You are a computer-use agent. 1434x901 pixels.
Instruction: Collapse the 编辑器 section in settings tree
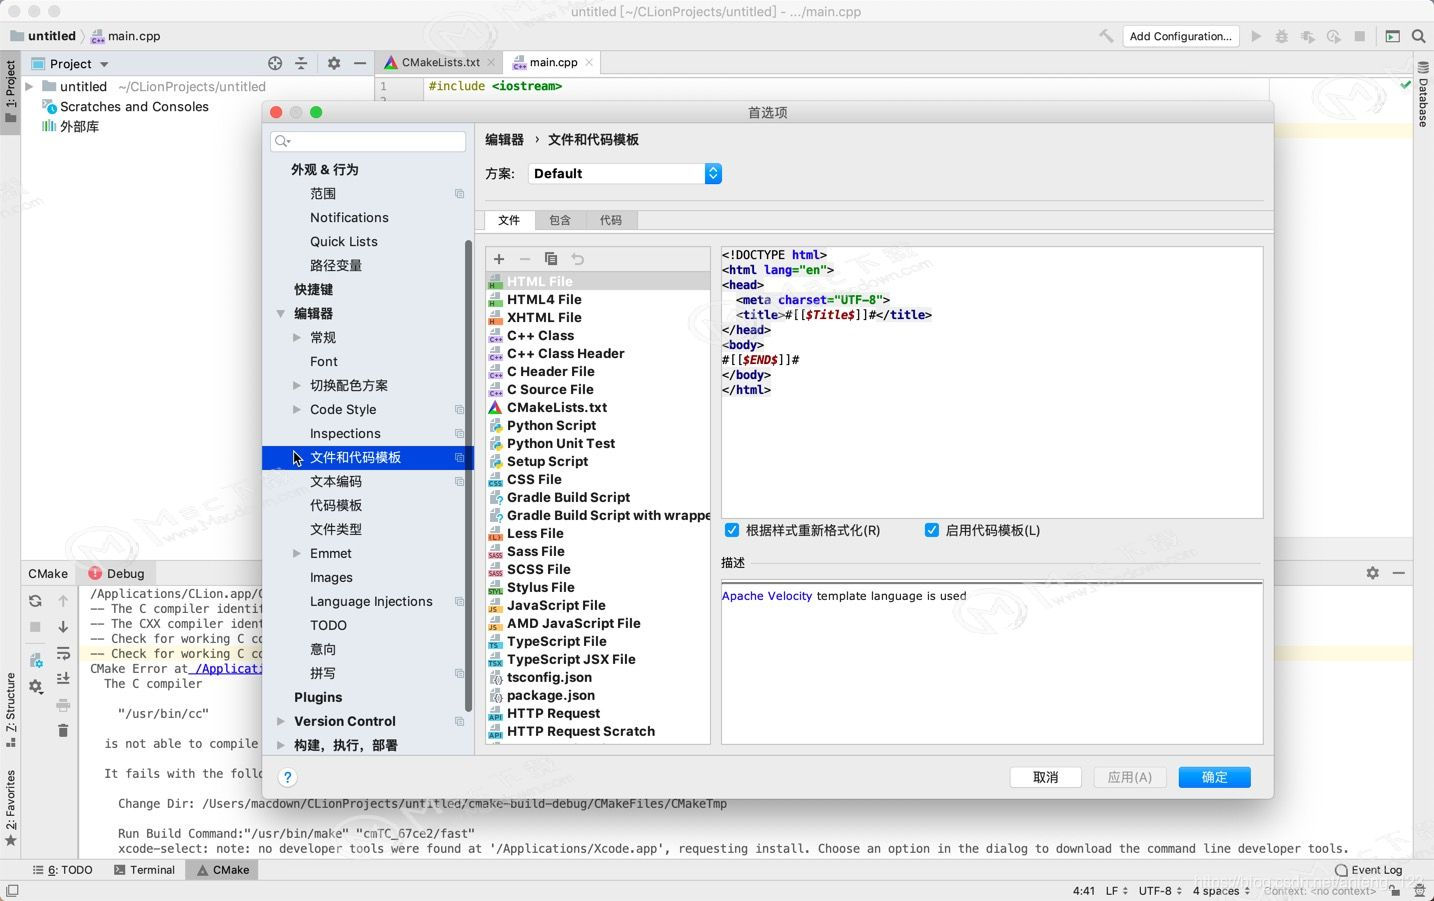[x=281, y=314]
